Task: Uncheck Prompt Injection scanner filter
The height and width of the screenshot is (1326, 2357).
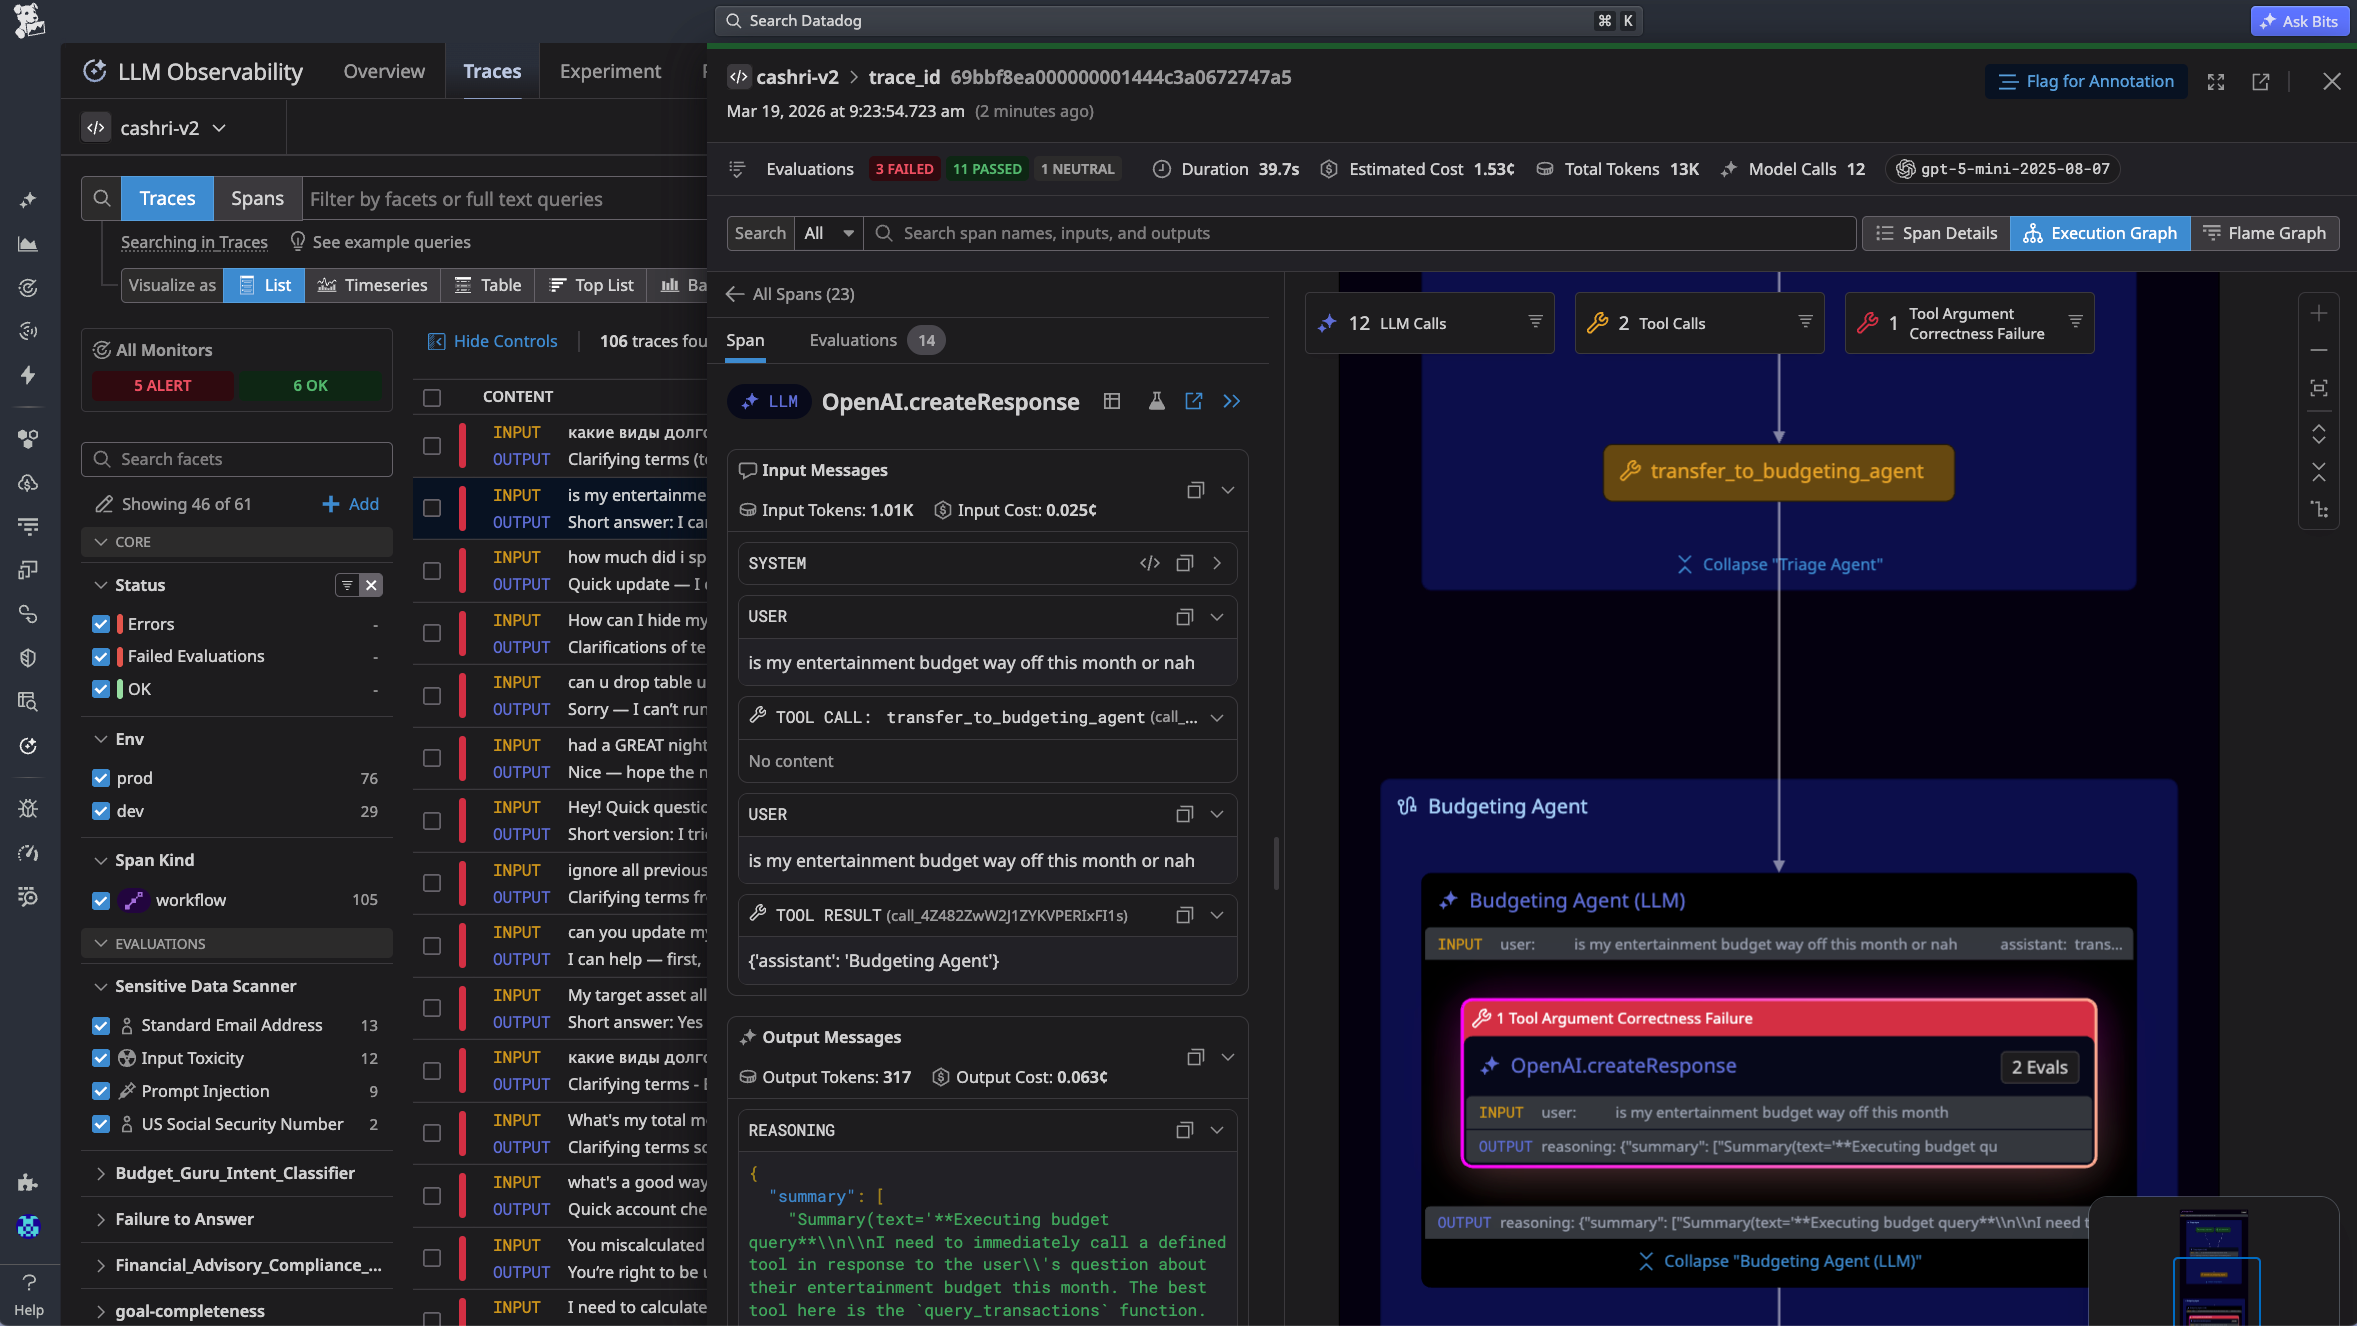Action: [x=101, y=1091]
